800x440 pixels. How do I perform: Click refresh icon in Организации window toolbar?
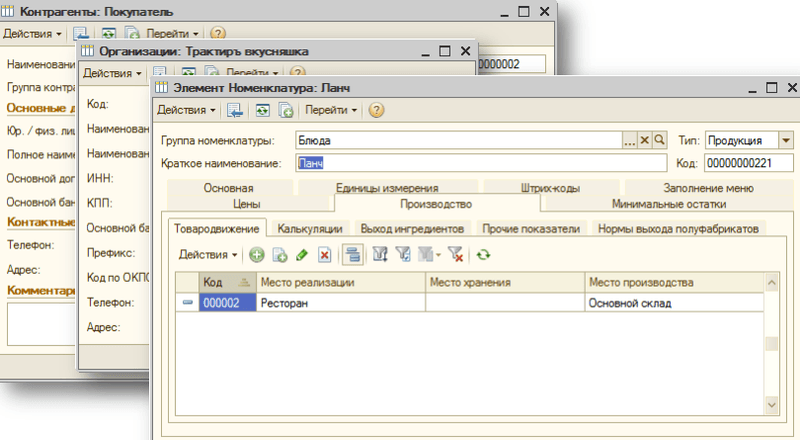pos(189,73)
